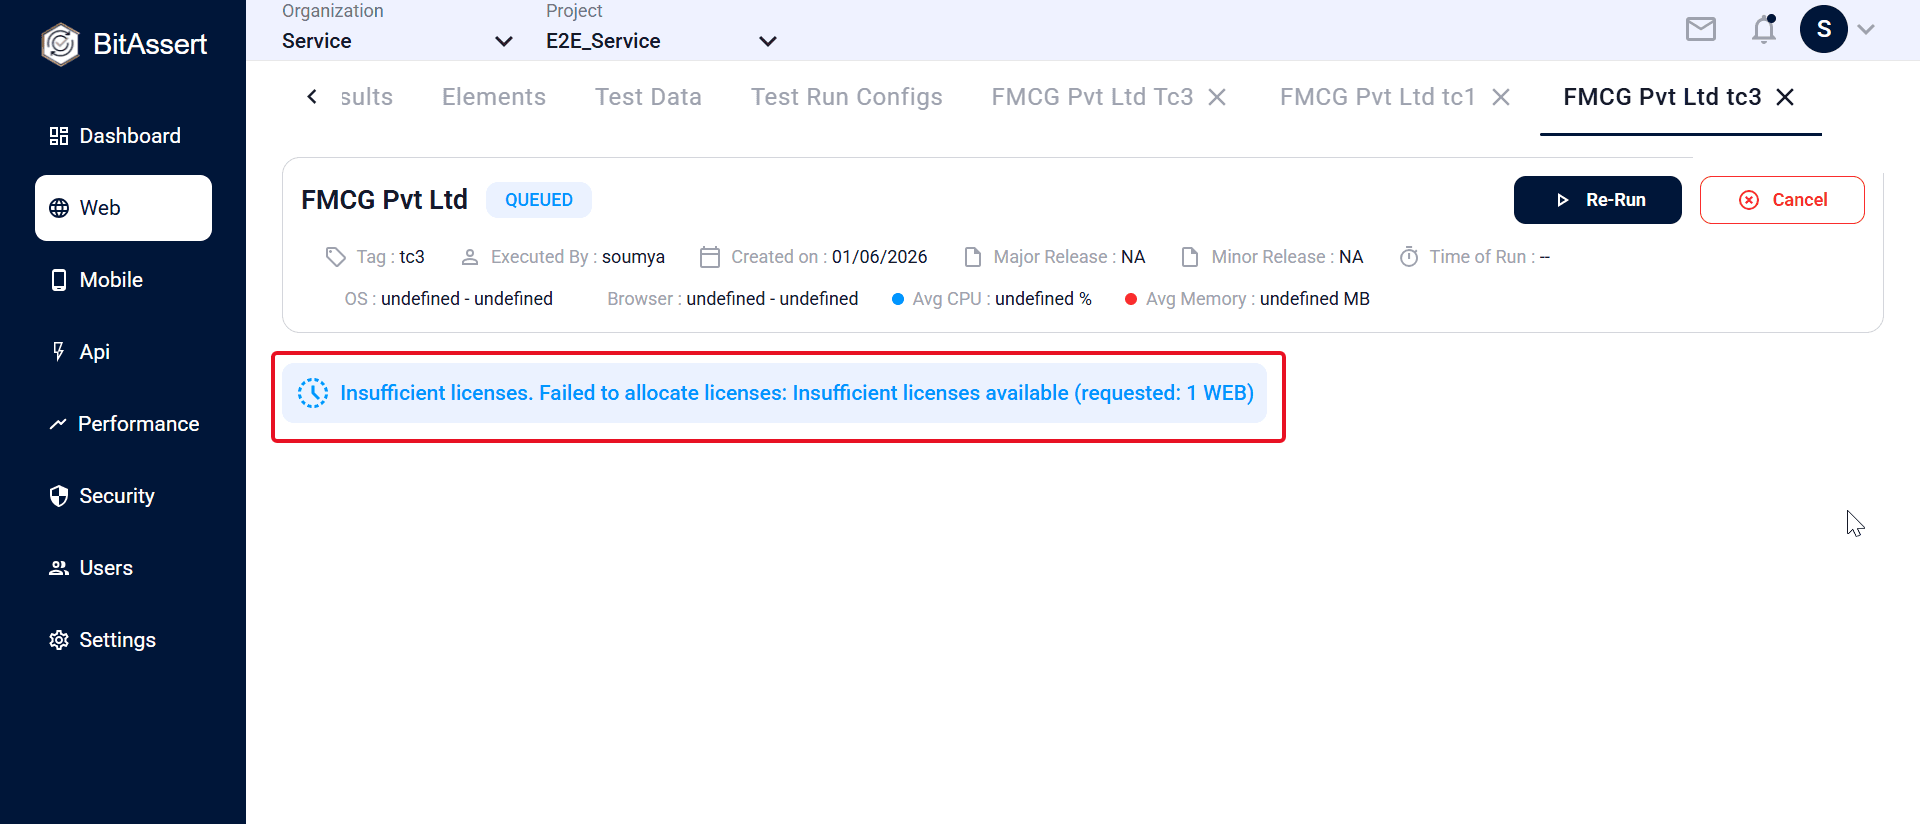Click the red dot beside Avg Memory
This screenshot has height=824, width=1920.
[1131, 299]
